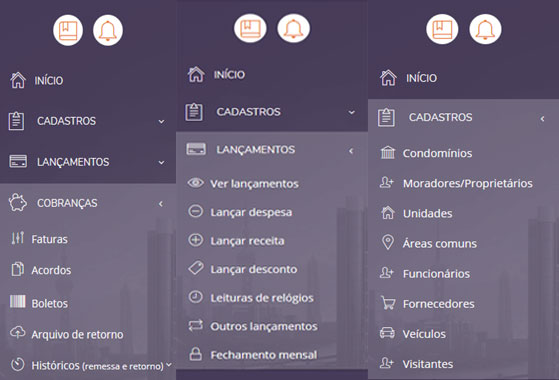The height and width of the screenshot is (380, 559).
Task: Click the padlock icon for Fechamento mensal
Action: click(x=195, y=354)
